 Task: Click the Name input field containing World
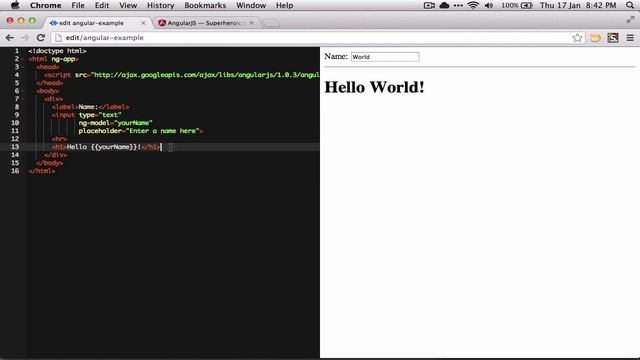385,57
